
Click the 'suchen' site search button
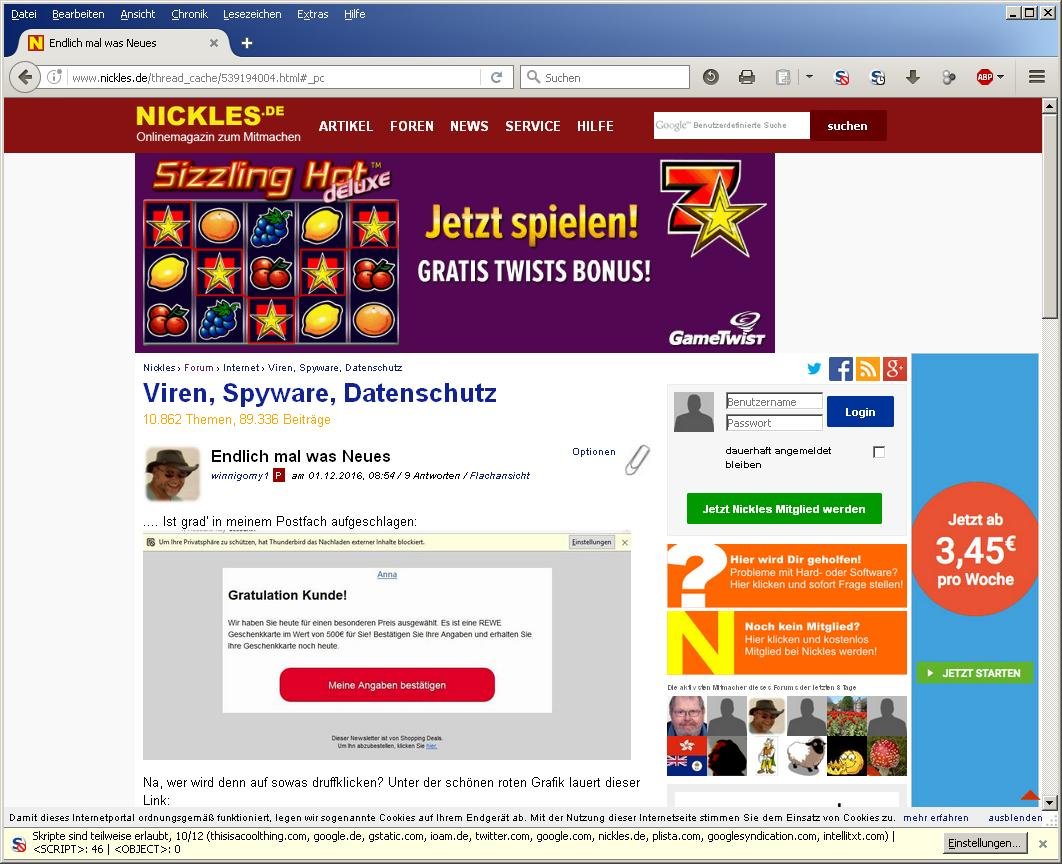point(847,126)
